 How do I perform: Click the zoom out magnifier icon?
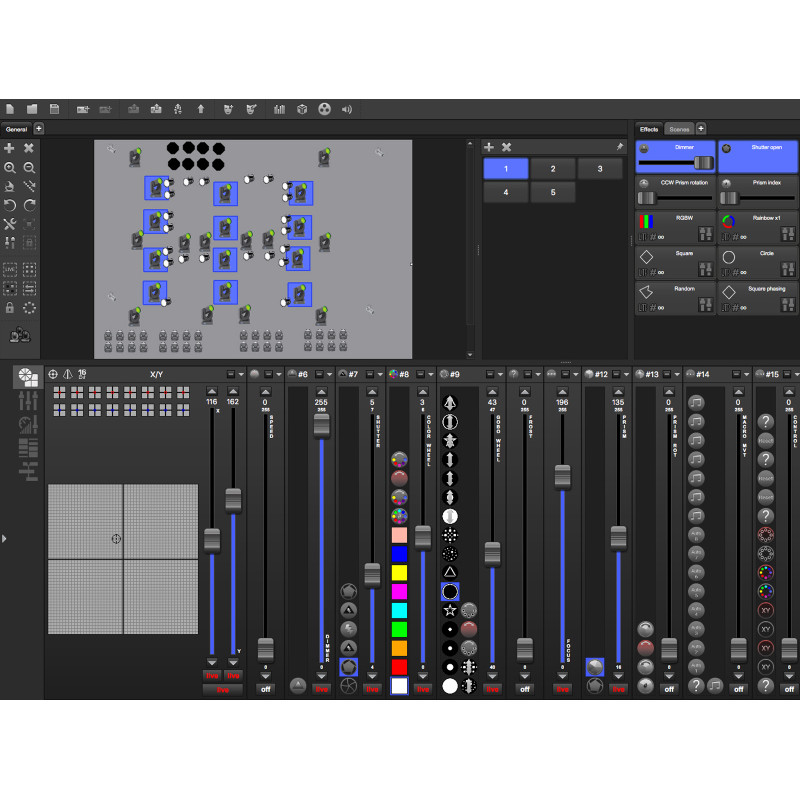pos(30,167)
